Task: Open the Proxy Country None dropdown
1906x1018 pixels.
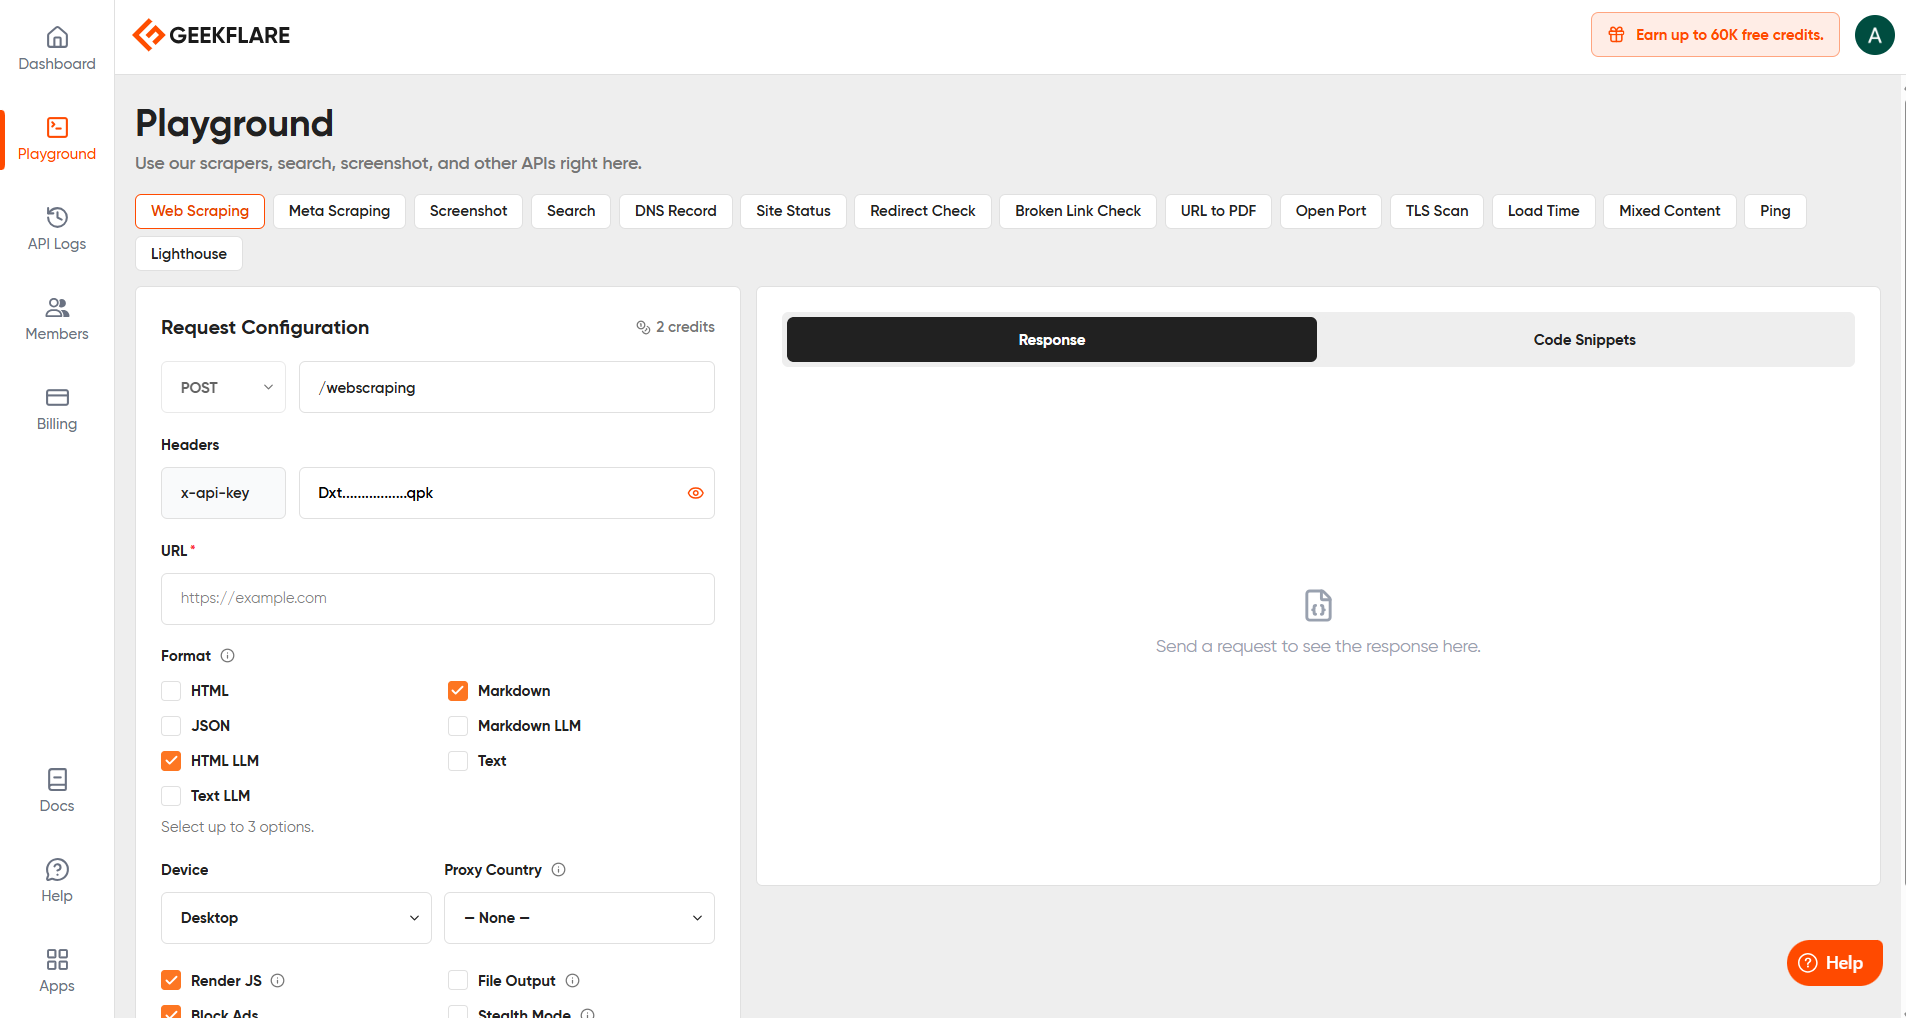Action: click(579, 918)
